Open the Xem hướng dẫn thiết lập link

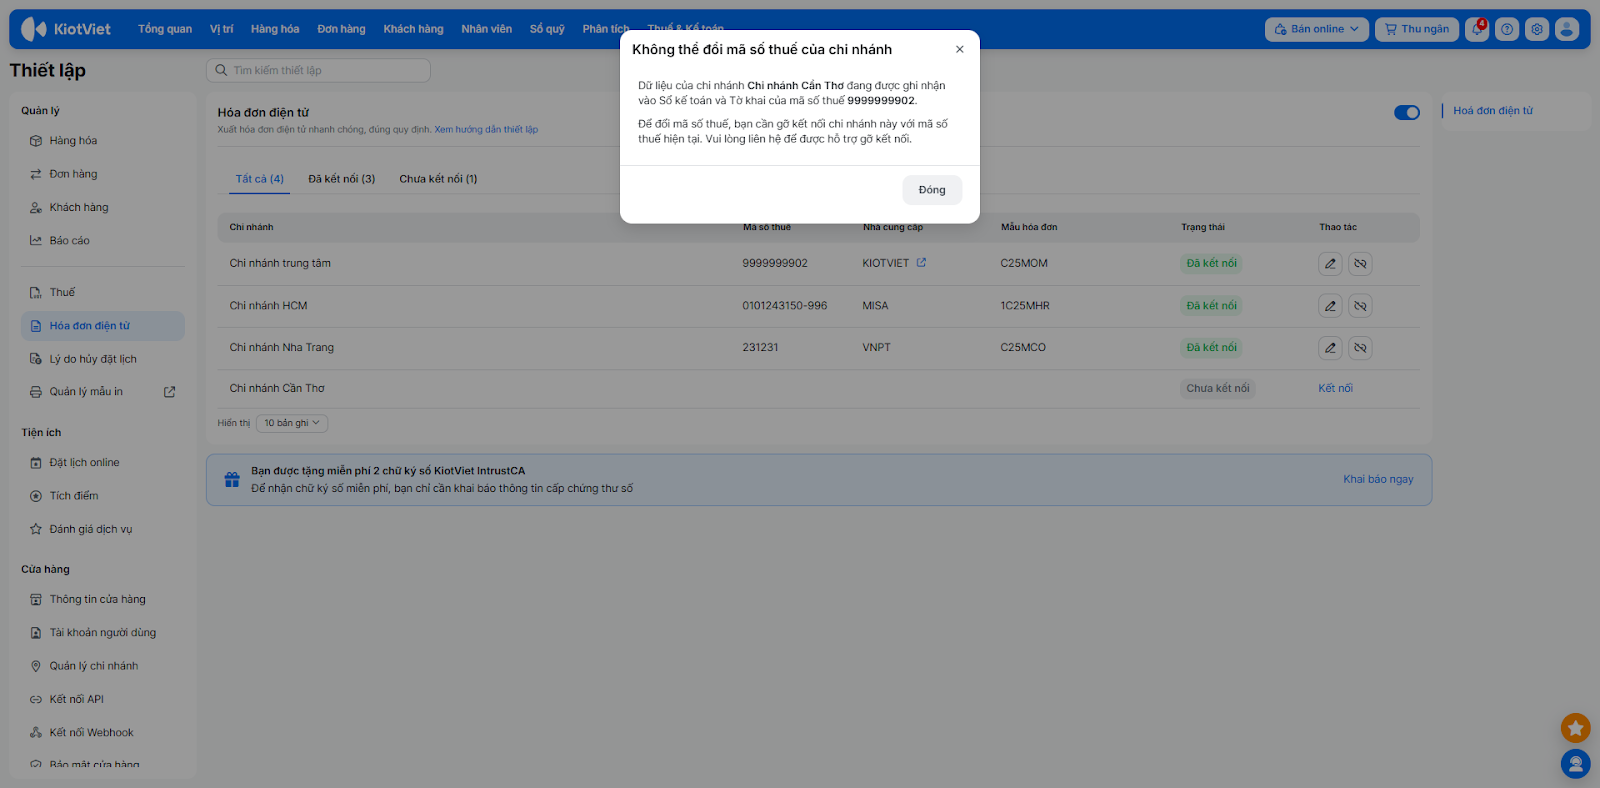coord(486,130)
